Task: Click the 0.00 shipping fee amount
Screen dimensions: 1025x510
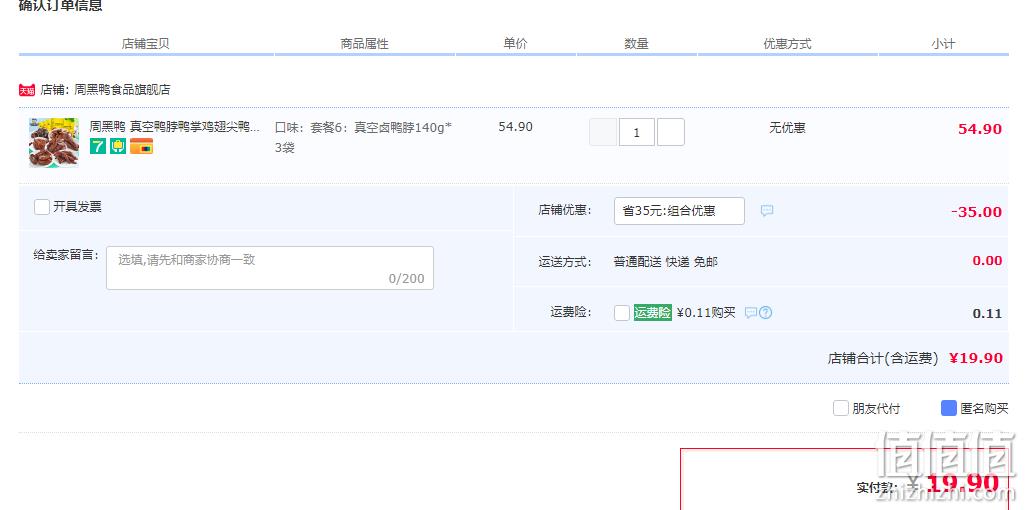Action: 987,261
